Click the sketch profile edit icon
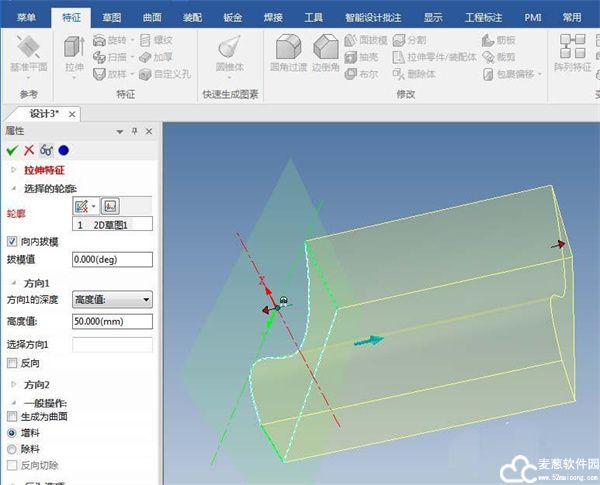Screen dimensions: 600x485 (82, 206)
